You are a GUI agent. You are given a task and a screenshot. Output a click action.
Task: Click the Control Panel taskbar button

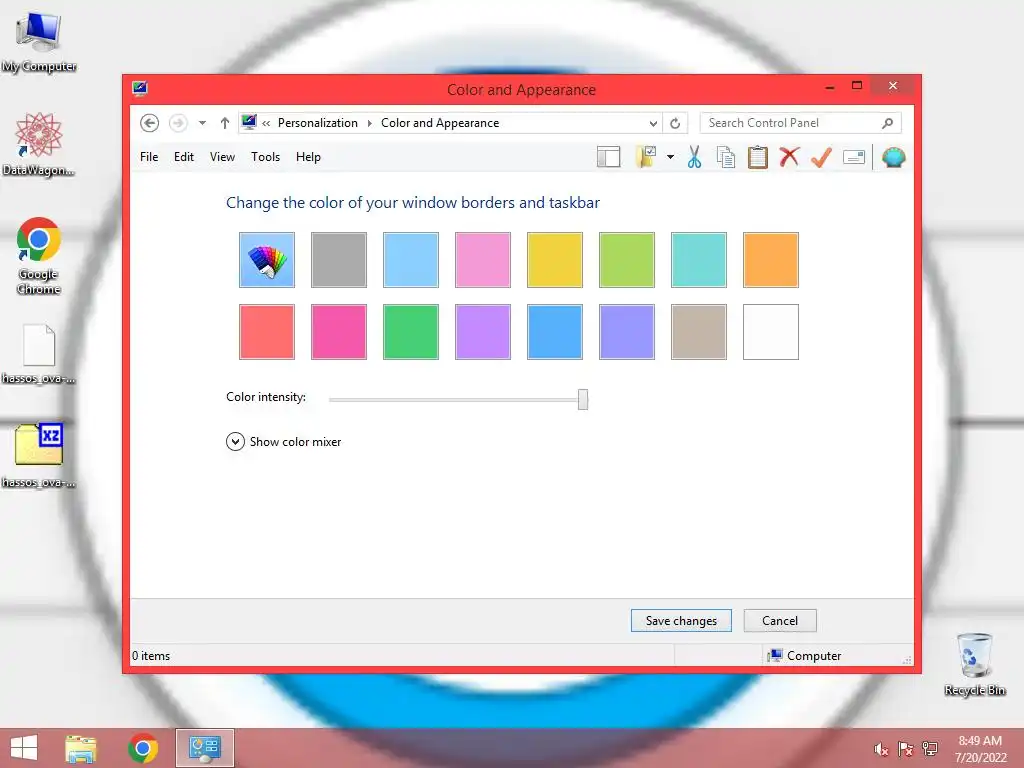(205, 748)
